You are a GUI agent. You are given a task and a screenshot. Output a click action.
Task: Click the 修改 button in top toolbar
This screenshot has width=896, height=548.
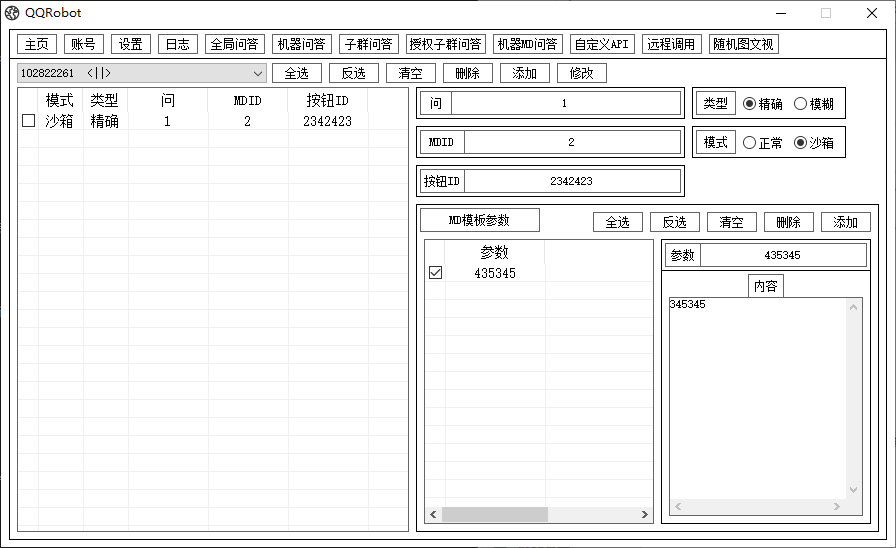[x=581, y=73]
